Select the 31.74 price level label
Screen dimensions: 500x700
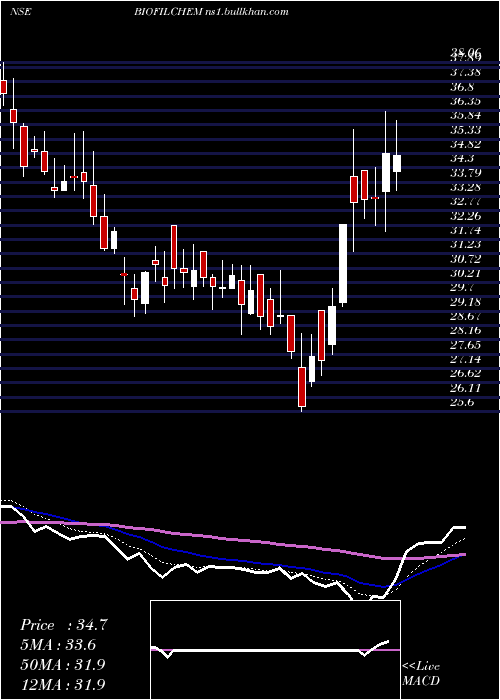pos(466,230)
